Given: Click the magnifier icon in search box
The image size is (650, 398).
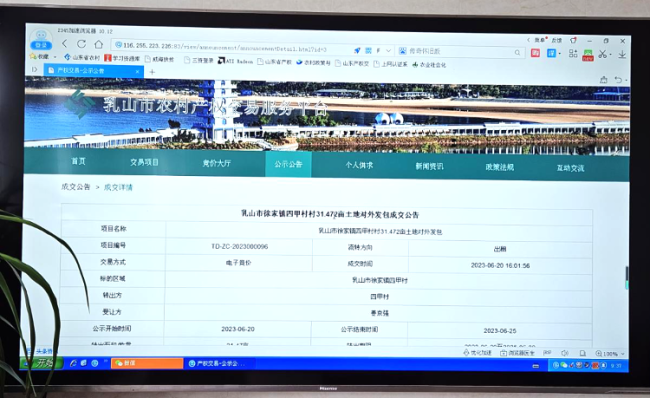Looking at the screenshot, I should [517, 52].
